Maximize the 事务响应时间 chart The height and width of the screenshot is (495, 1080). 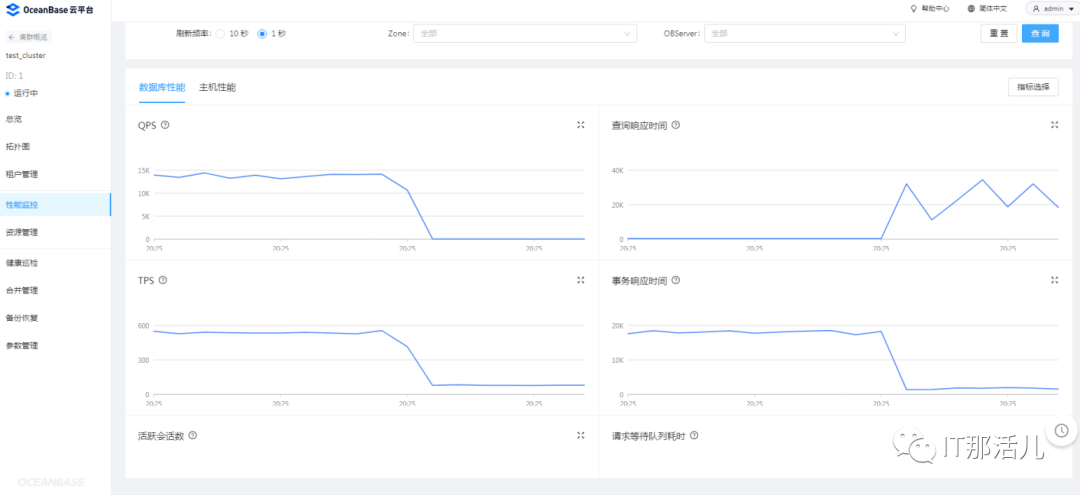[1054, 280]
